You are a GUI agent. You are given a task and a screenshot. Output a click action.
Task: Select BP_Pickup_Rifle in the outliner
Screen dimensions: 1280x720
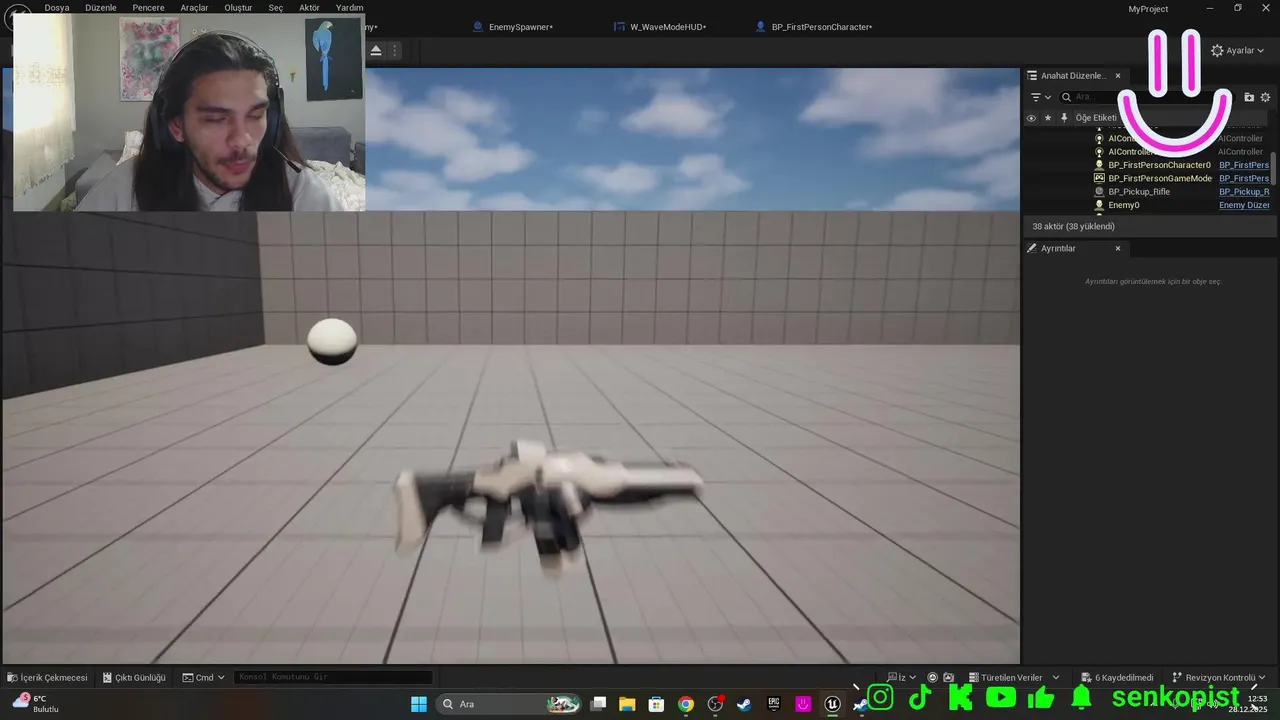pyautogui.click(x=1139, y=191)
